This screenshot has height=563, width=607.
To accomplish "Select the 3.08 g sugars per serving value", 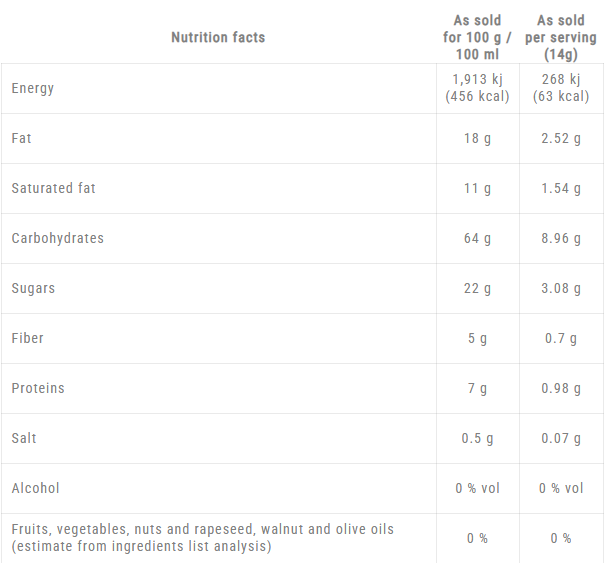I will pyautogui.click(x=560, y=288).
